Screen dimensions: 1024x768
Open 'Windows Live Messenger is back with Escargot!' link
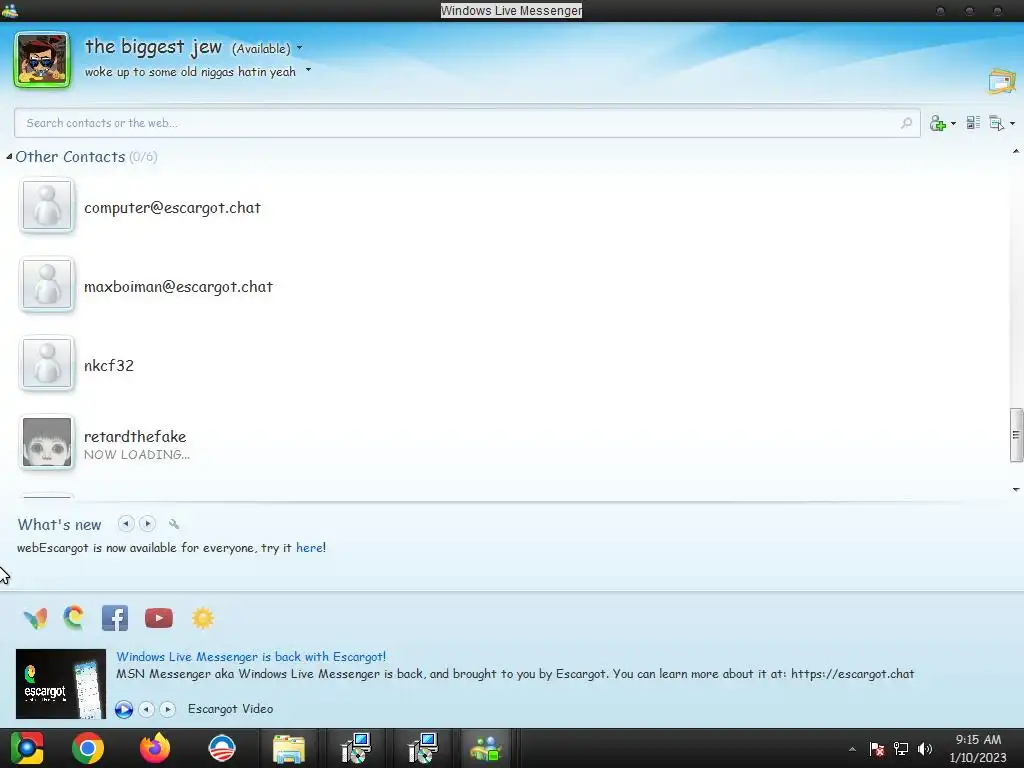tap(251, 657)
